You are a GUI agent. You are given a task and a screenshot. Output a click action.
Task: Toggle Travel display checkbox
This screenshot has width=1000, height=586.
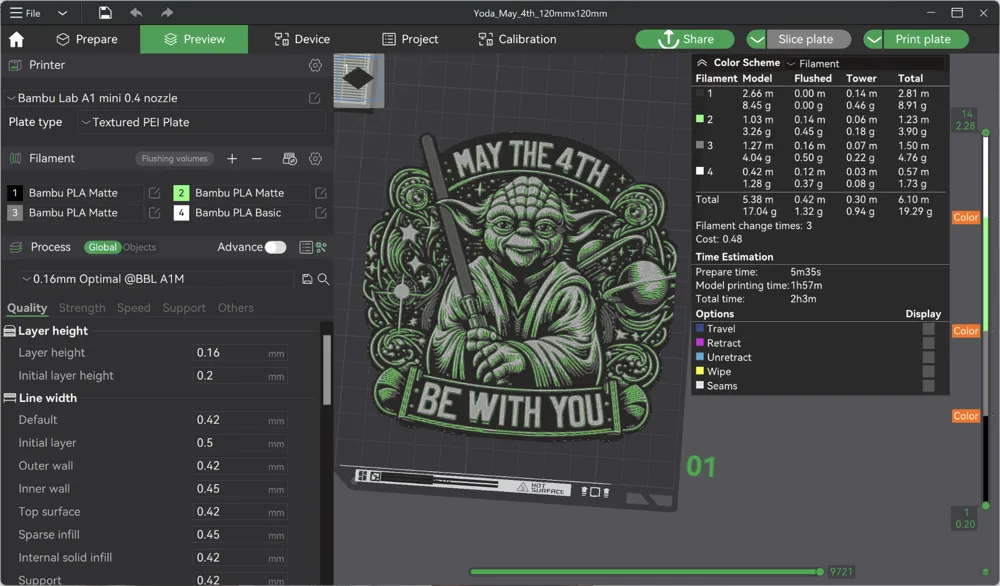click(929, 329)
